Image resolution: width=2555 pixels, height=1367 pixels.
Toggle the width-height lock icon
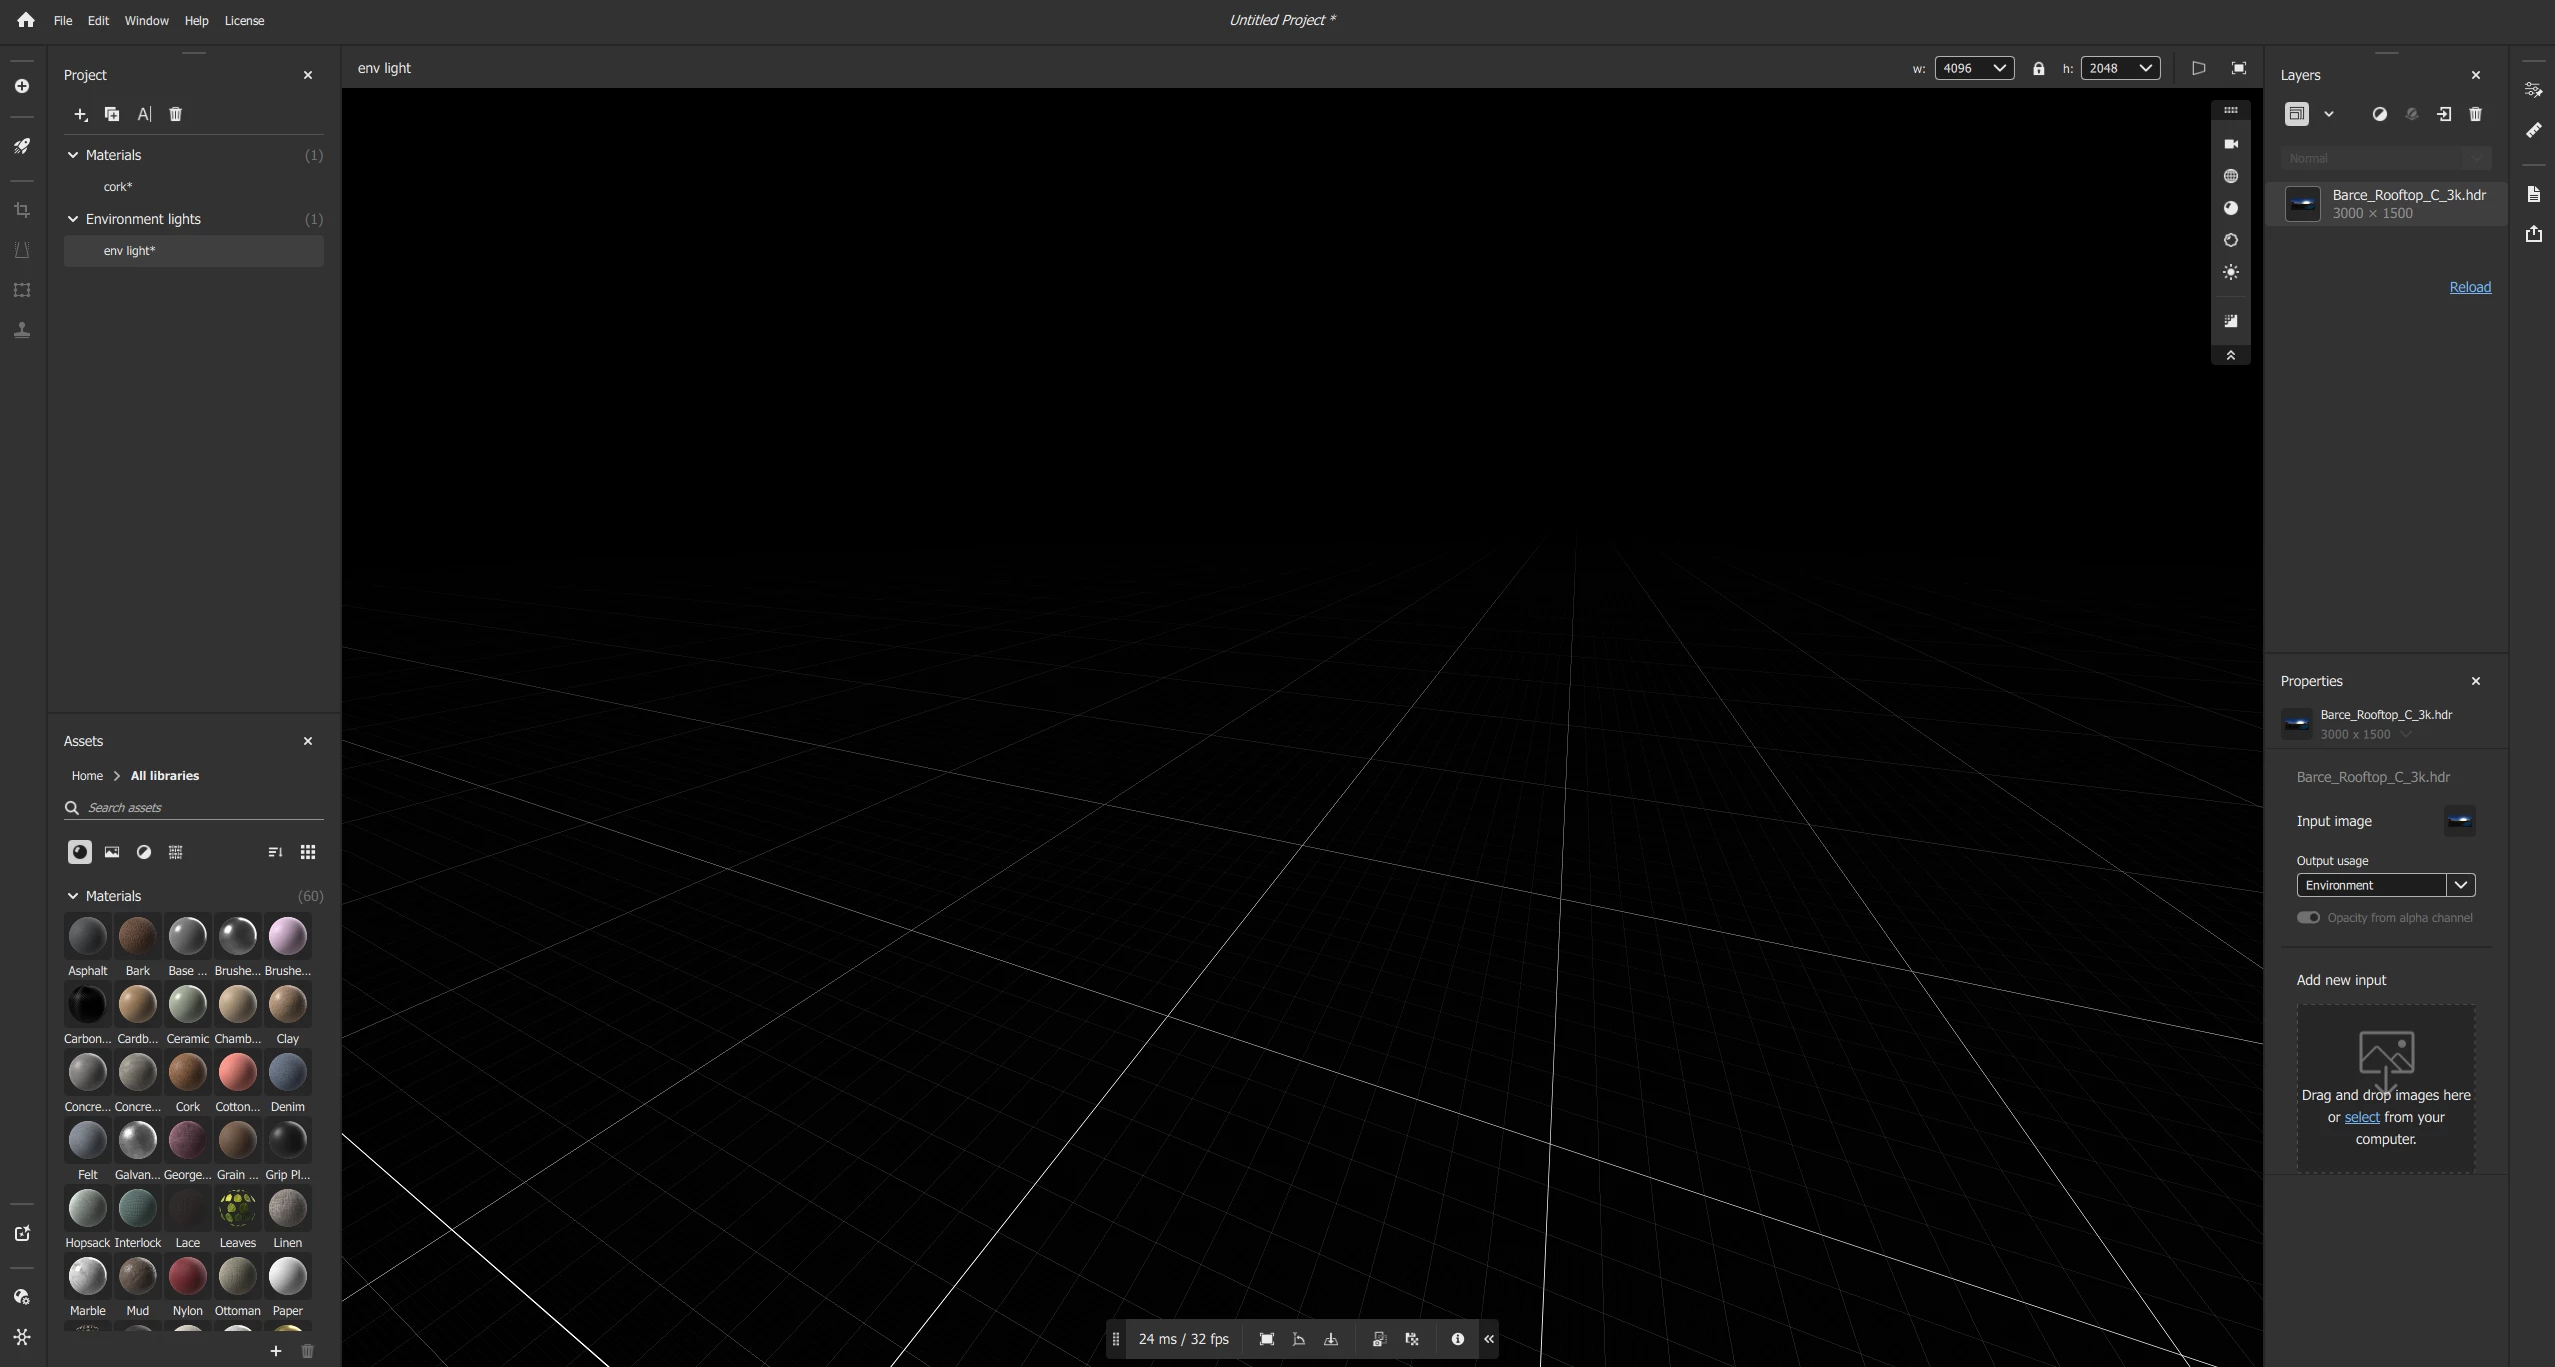(x=2038, y=69)
